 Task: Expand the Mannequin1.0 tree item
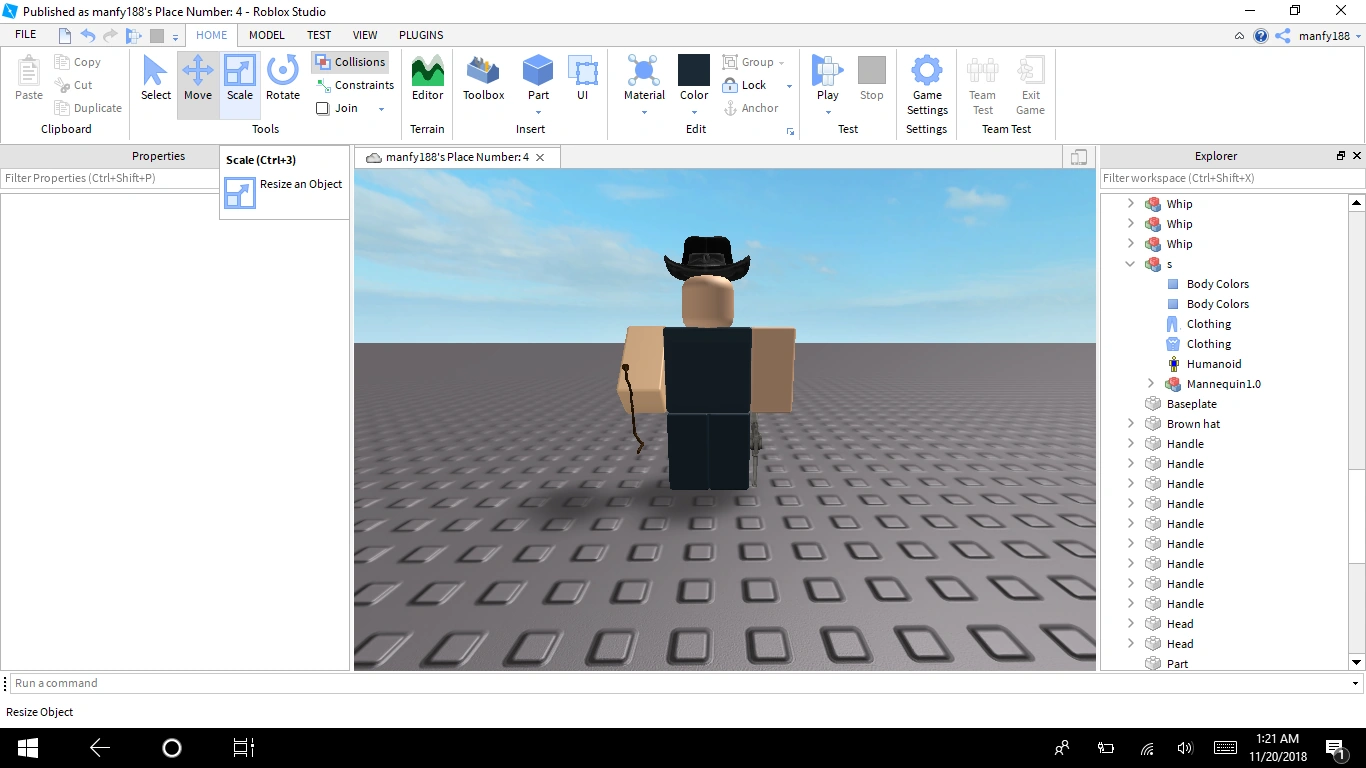(1150, 383)
